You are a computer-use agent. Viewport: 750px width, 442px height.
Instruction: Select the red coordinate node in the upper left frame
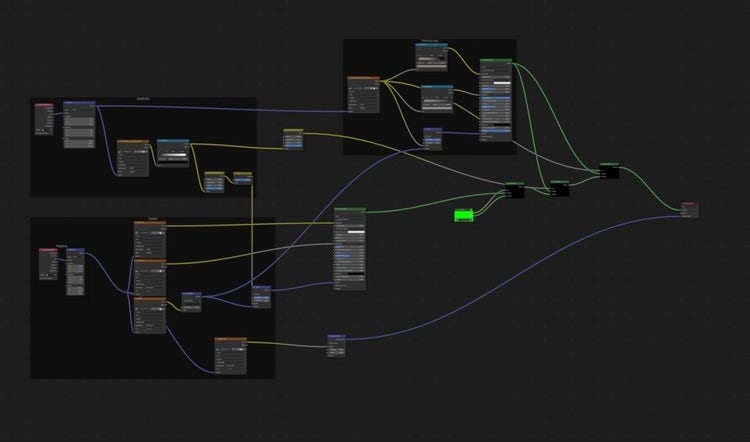click(44, 119)
